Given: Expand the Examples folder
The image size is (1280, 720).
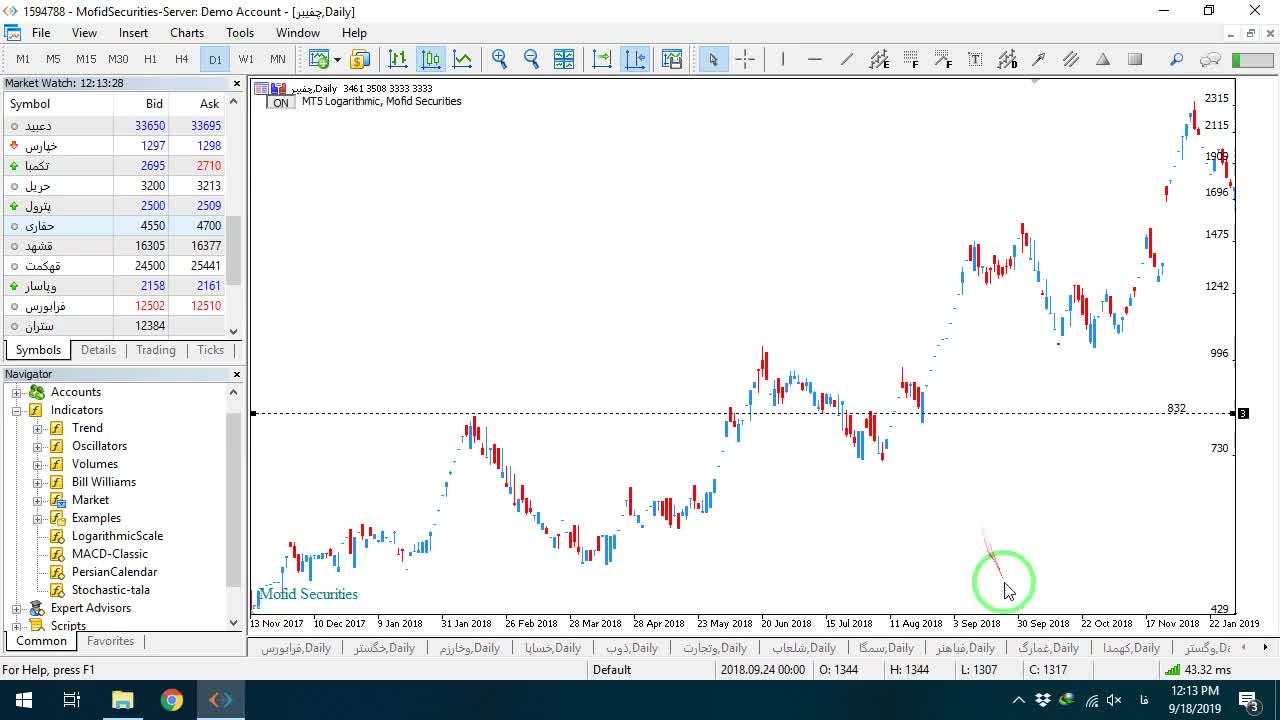Looking at the screenshot, I should click(38, 518).
